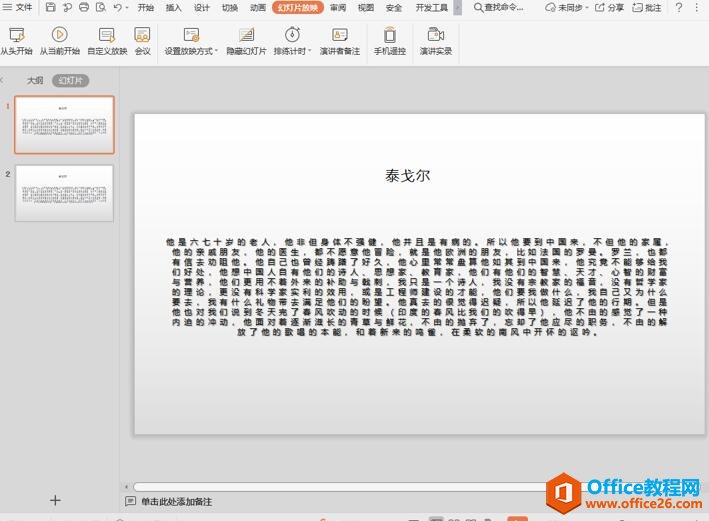Switch to the 审阅 tab

point(338,8)
